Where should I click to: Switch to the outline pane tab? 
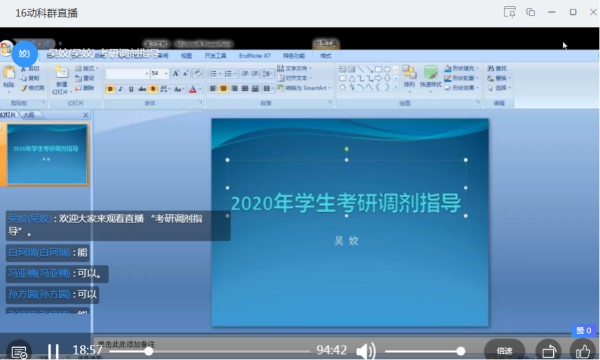(29, 115)
